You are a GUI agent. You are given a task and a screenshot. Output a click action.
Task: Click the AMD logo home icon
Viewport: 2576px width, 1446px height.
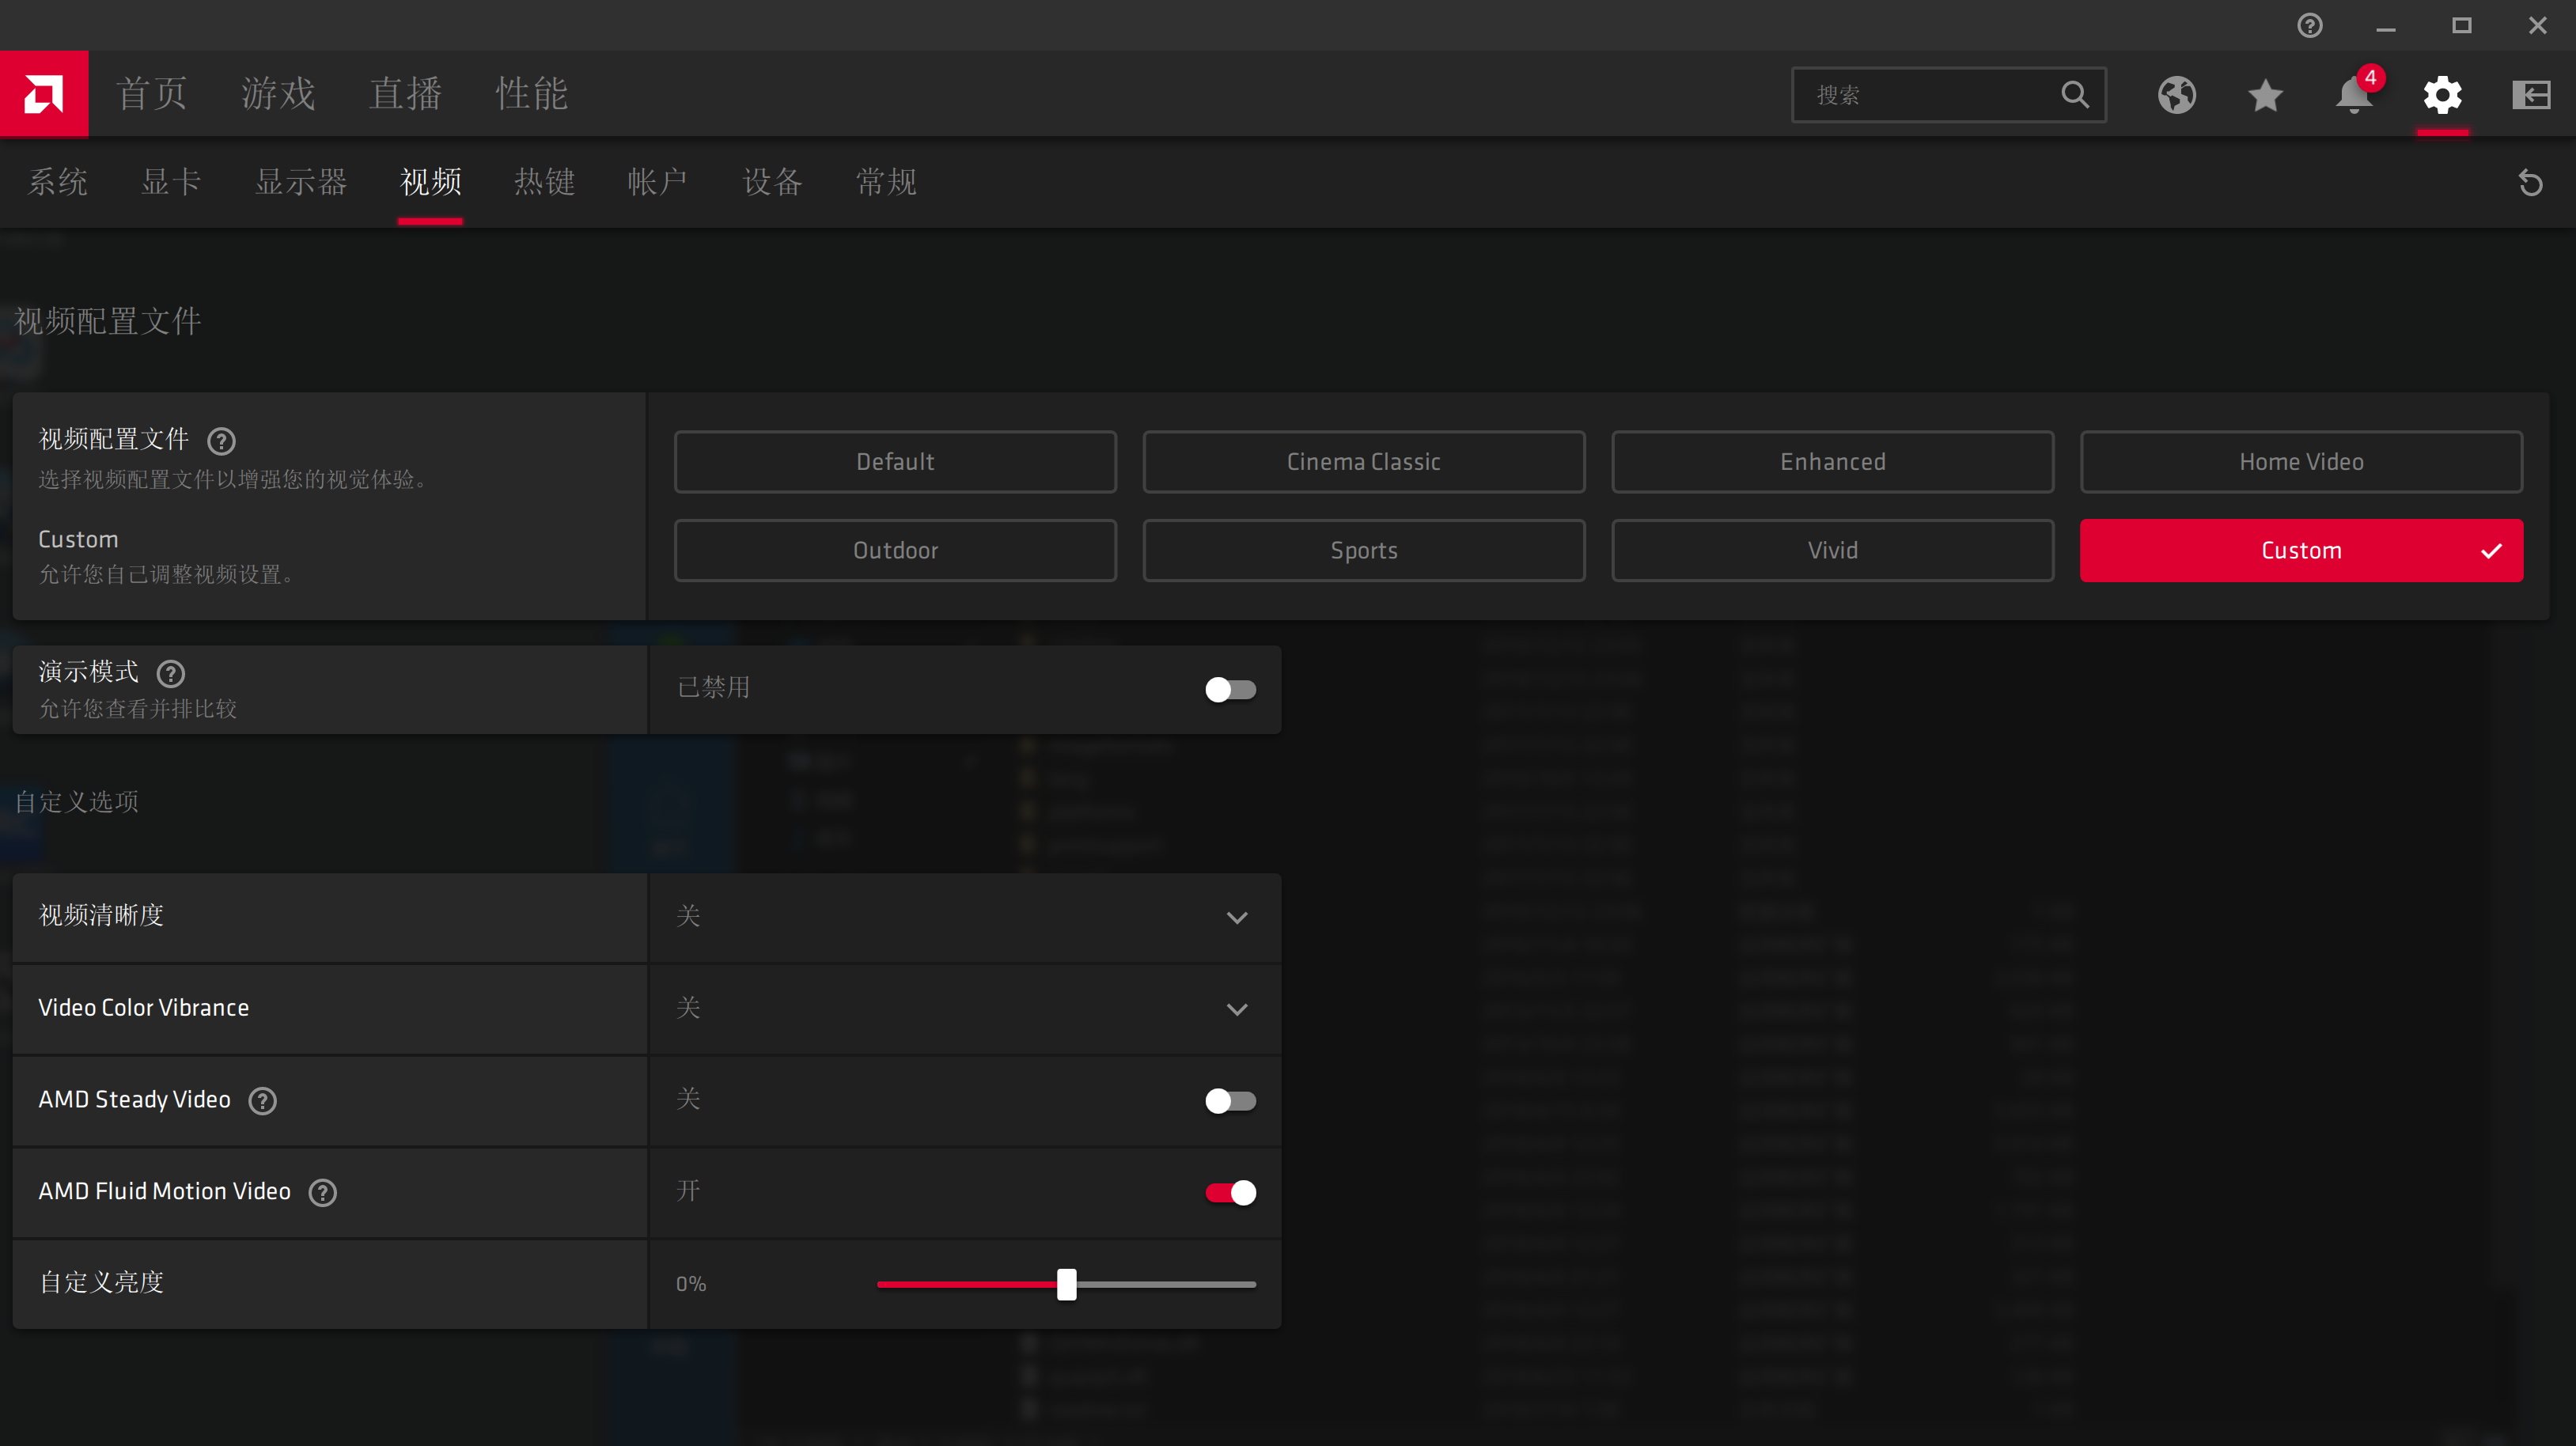pyautogui.click(x=44, y=94)
